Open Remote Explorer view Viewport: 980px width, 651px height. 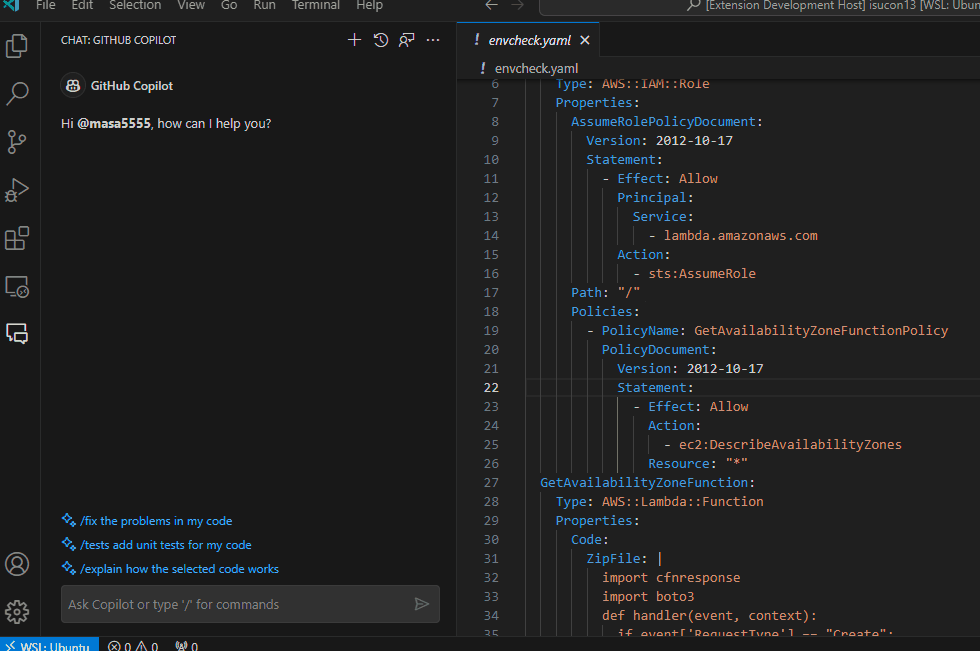click(x=17, y=287)
